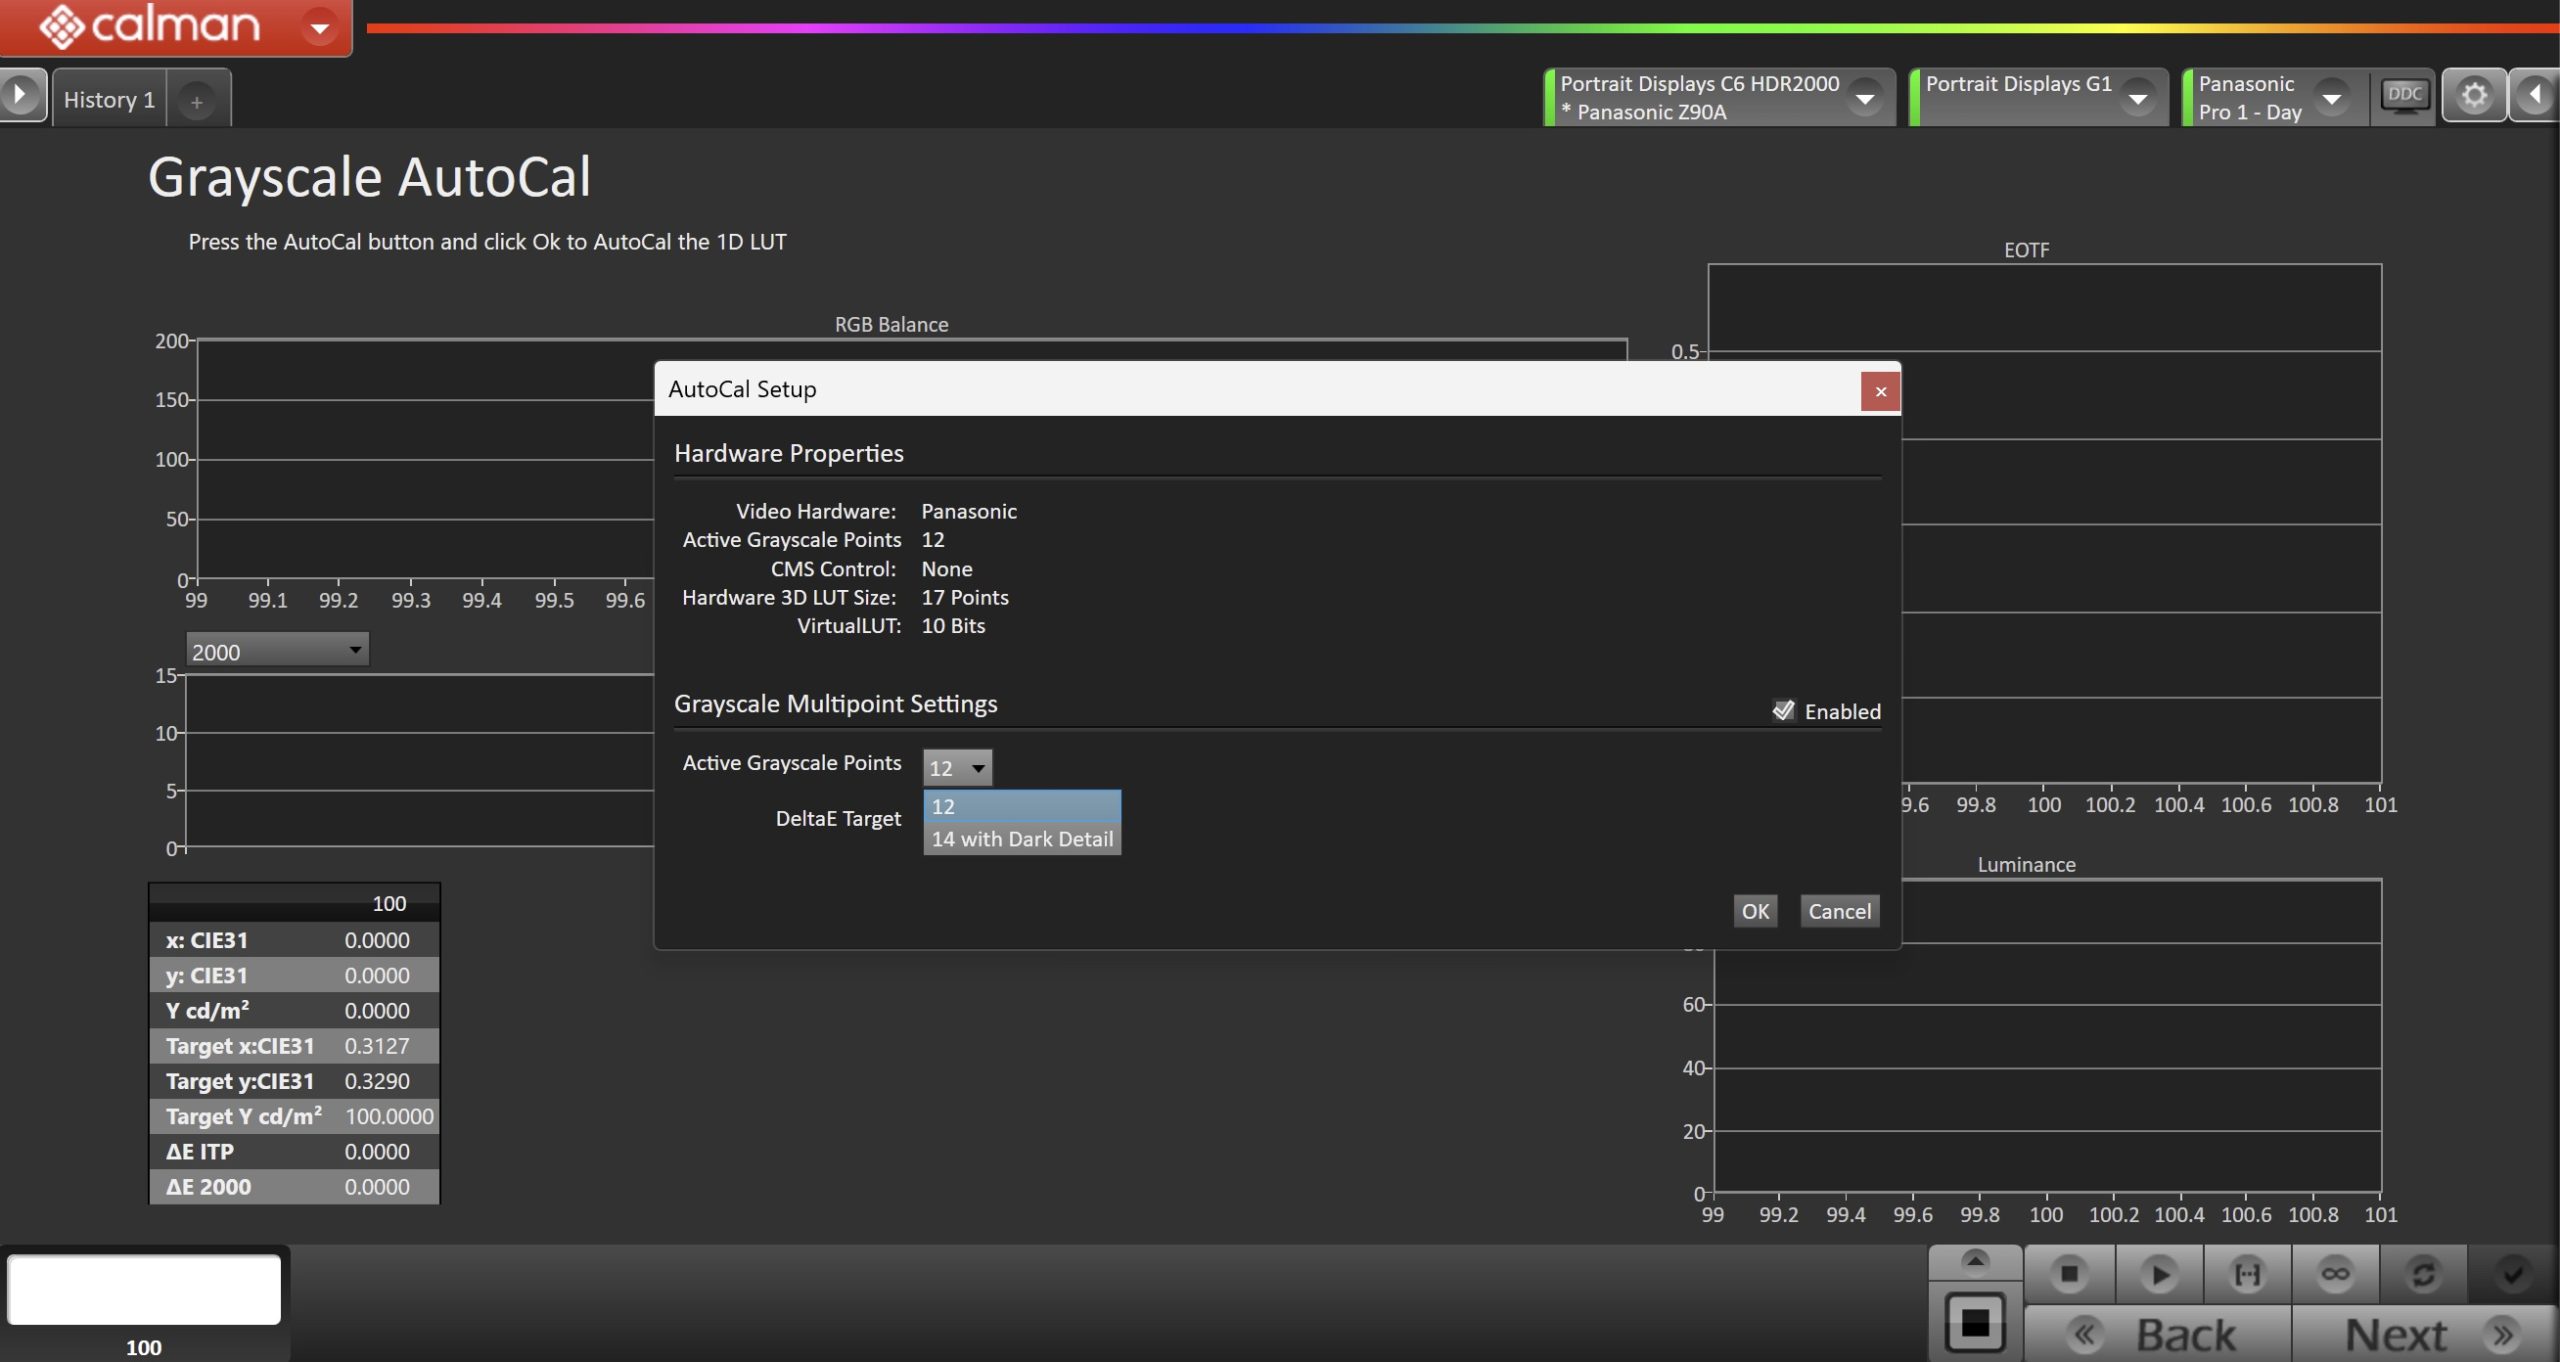Click the DDC monitor icon
The height and width of the screenshot is (1362, 2560).
point(2404,96)
